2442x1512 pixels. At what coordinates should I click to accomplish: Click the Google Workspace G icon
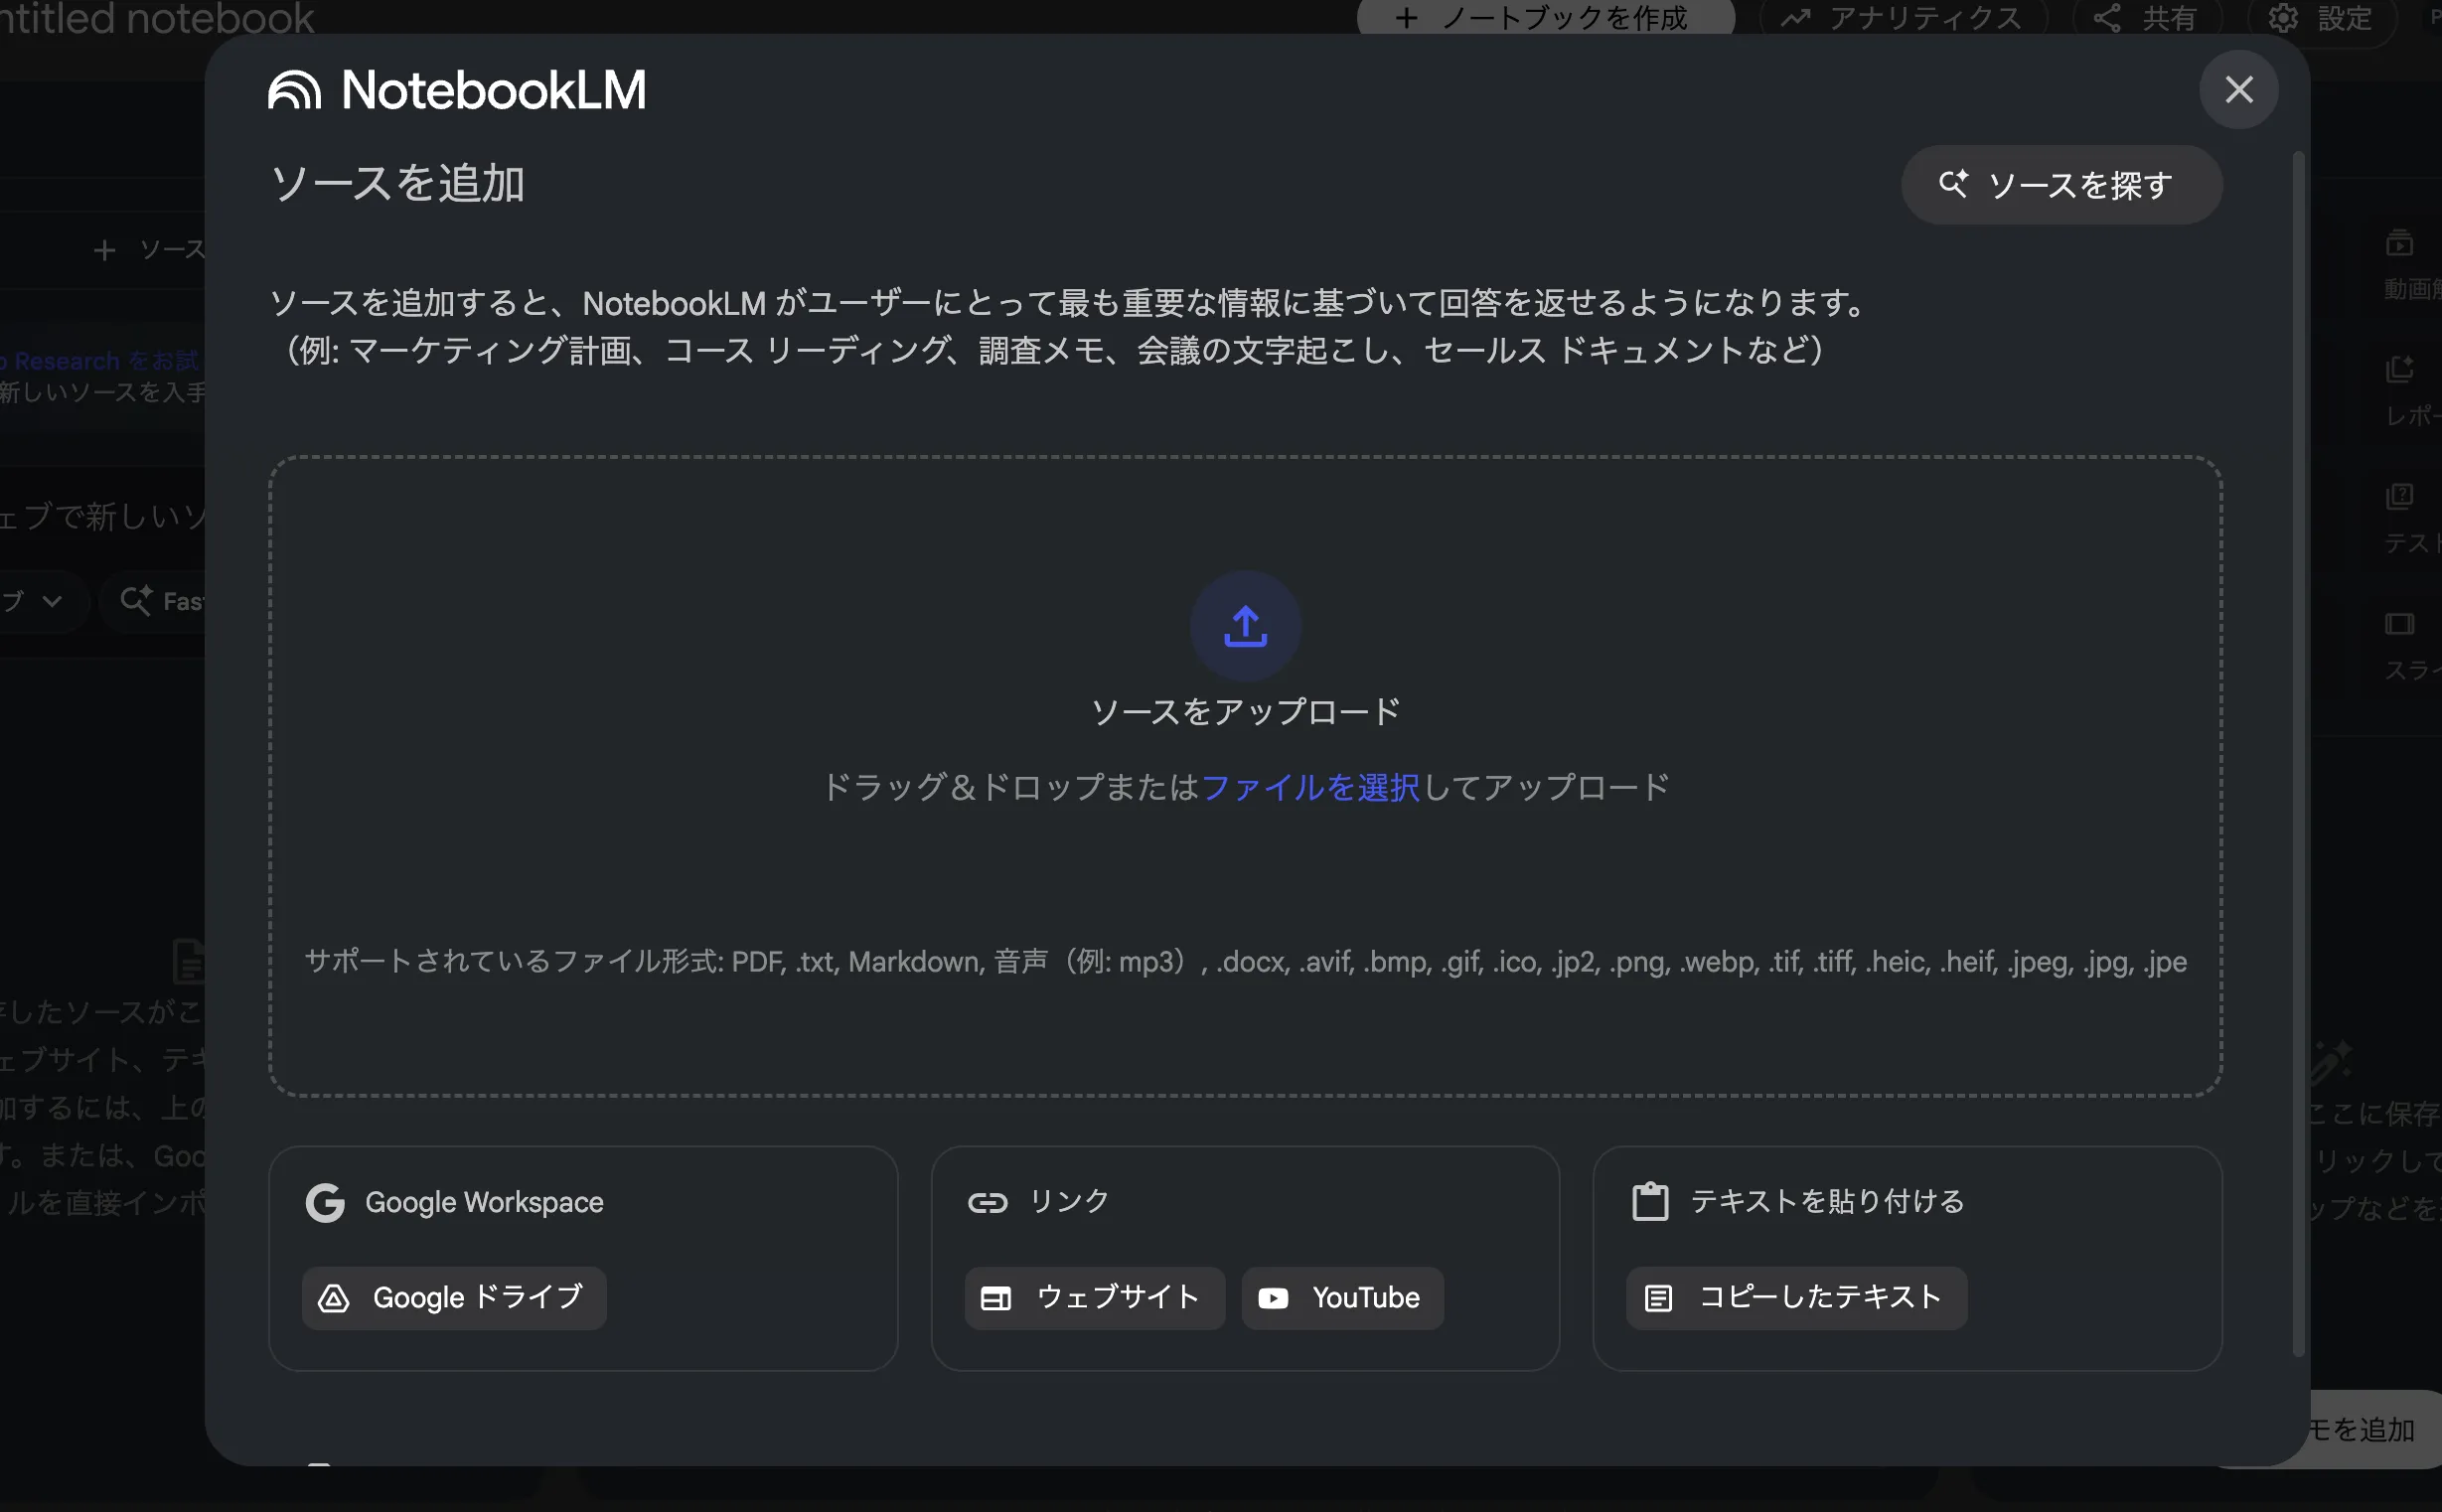(x=326, y=1202)
